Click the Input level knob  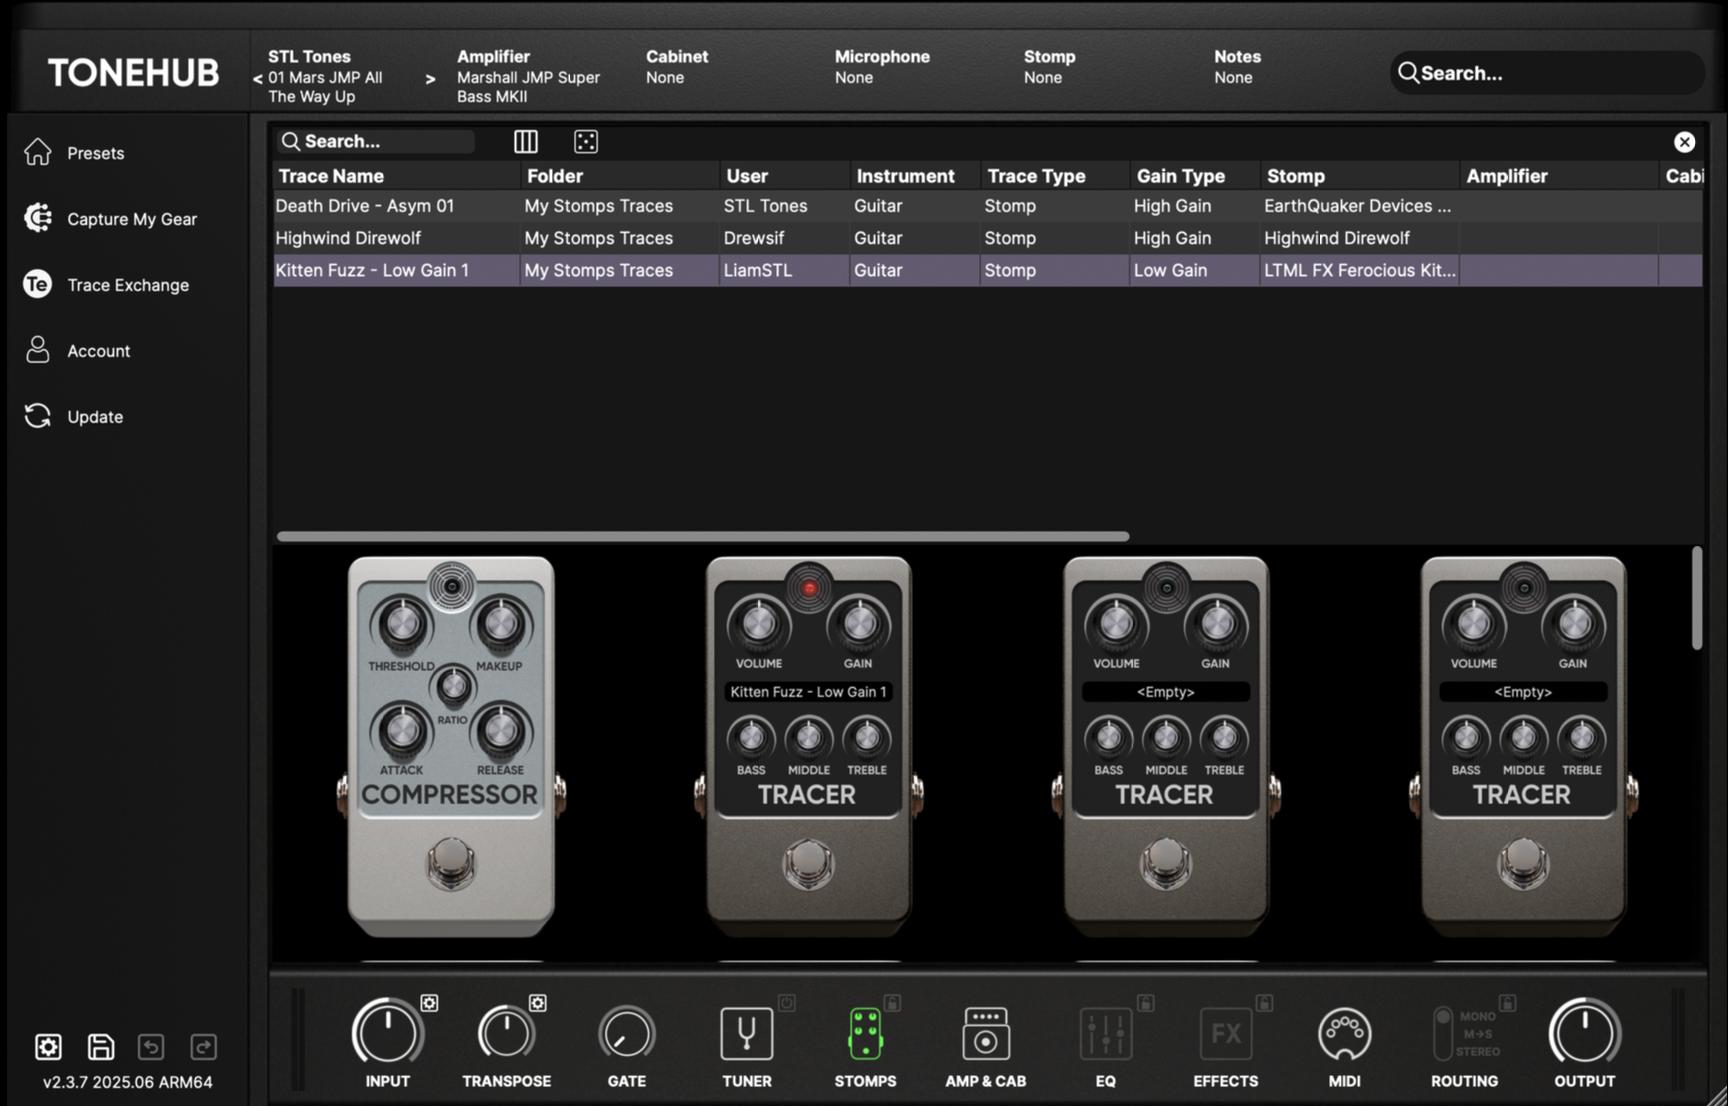(x=387, y=1033)
